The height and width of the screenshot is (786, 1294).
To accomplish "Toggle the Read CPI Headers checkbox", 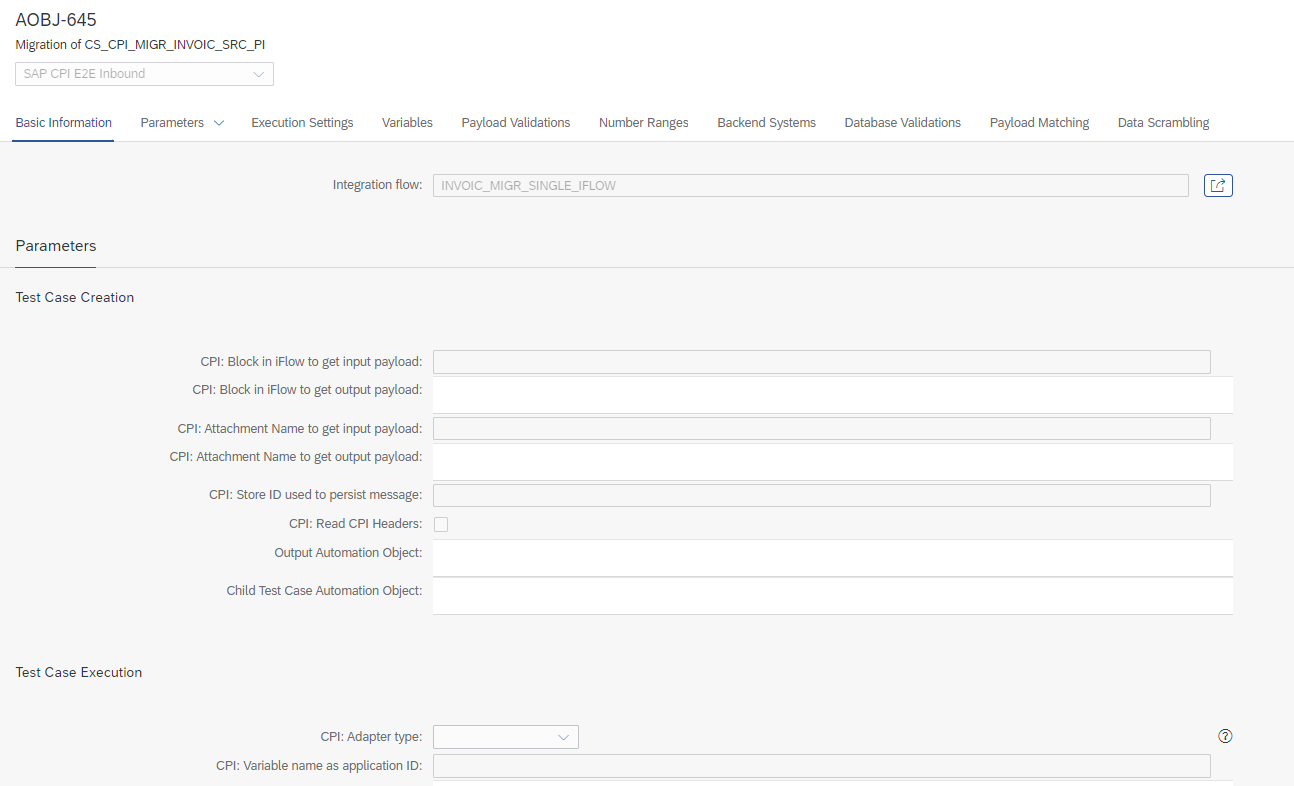I will [x=441, y=524].
